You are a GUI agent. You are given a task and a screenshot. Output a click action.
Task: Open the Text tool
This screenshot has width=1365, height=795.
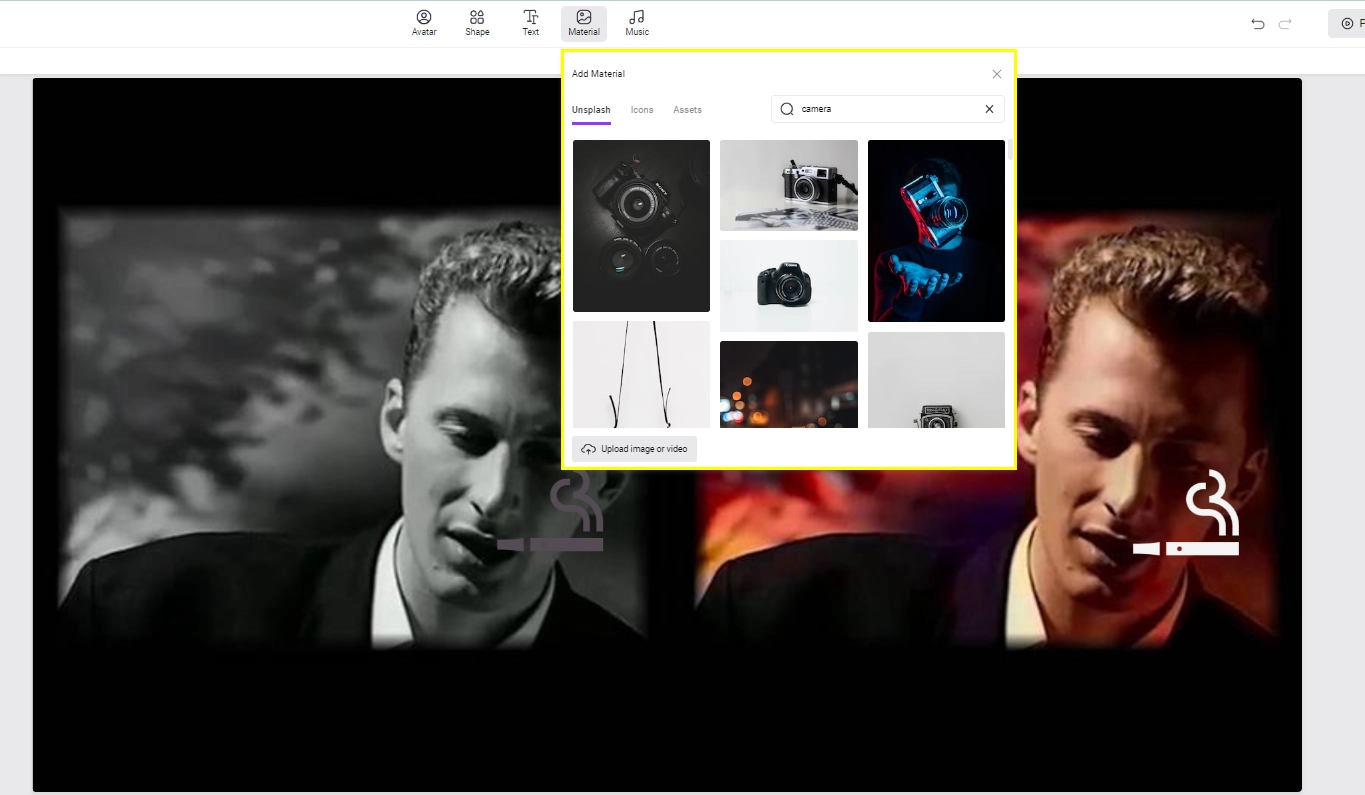pos(530,22)
